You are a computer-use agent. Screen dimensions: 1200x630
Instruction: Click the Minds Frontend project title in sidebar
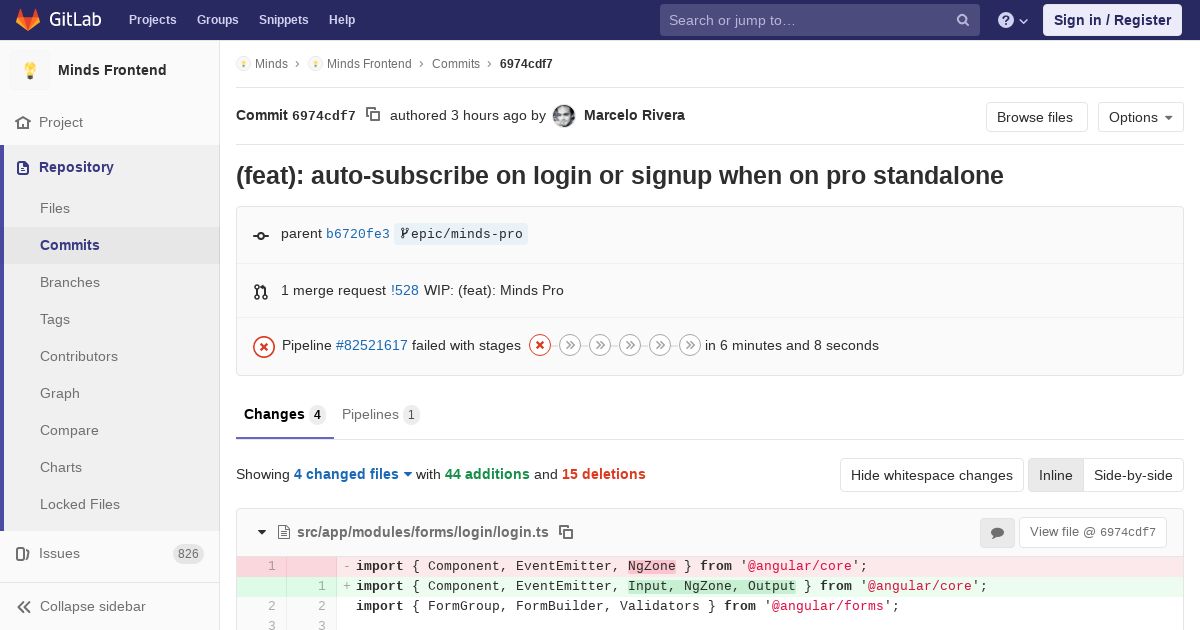(112, 70)
